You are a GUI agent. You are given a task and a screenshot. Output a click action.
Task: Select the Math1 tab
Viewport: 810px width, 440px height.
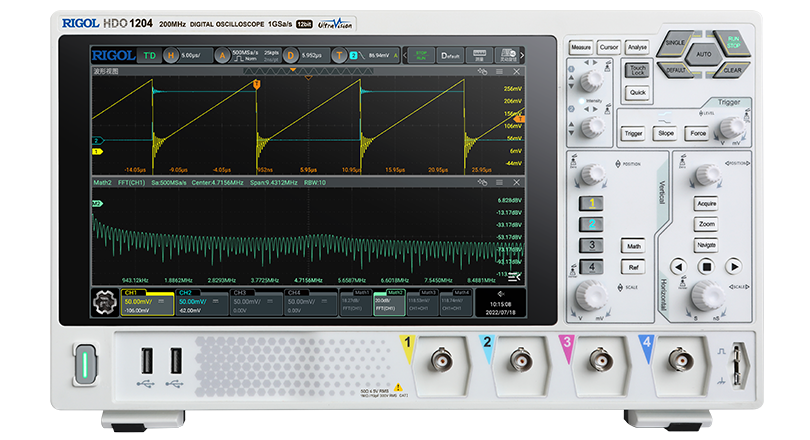[355, 302]
